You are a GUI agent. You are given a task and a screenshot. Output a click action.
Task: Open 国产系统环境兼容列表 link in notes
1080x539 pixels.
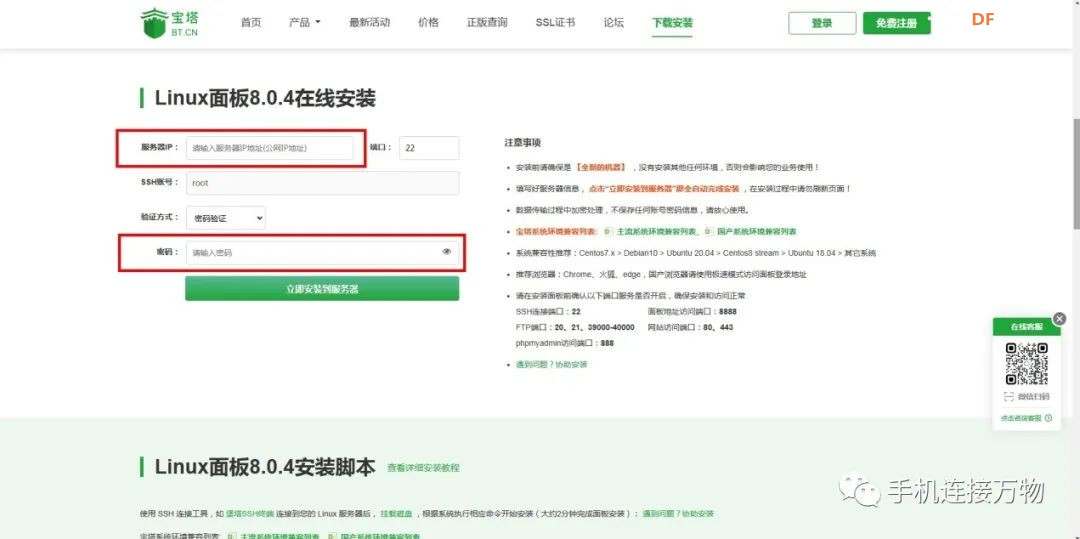click(756, 231)
